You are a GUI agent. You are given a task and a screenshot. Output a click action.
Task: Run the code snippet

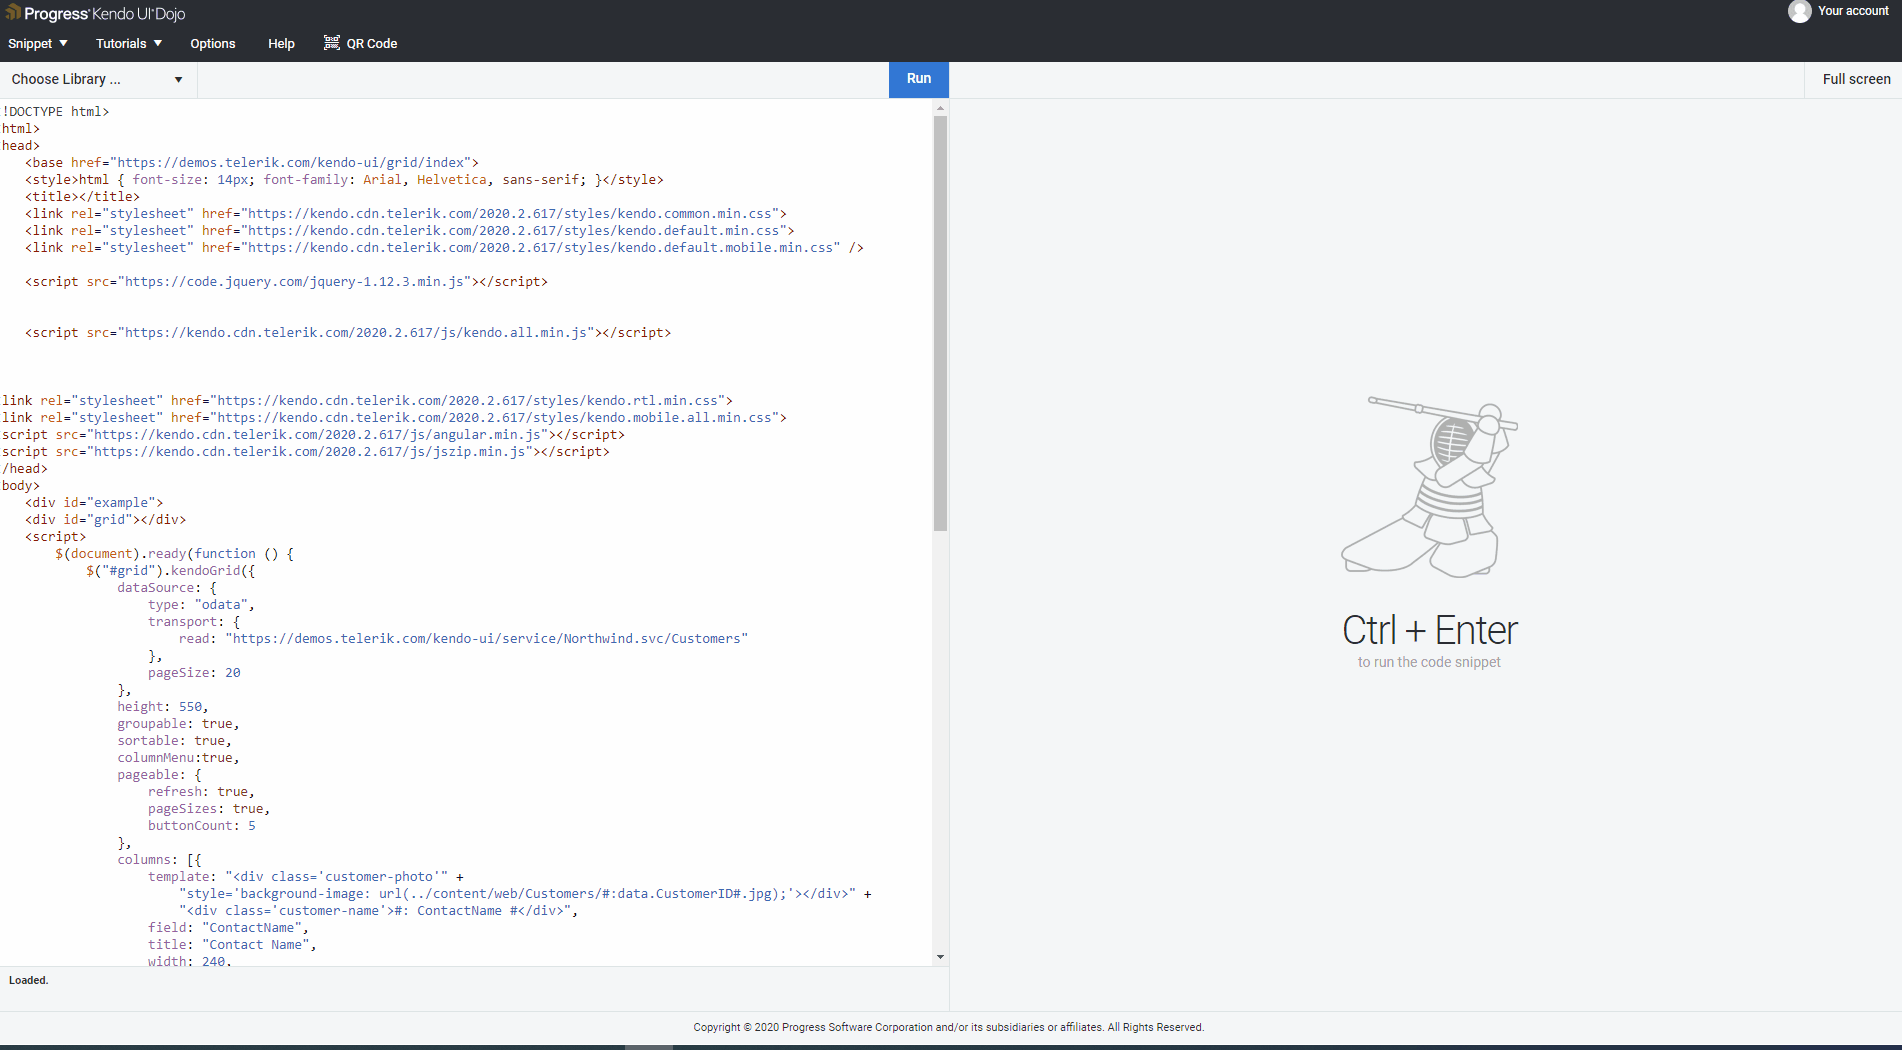[x=919, y=79]
